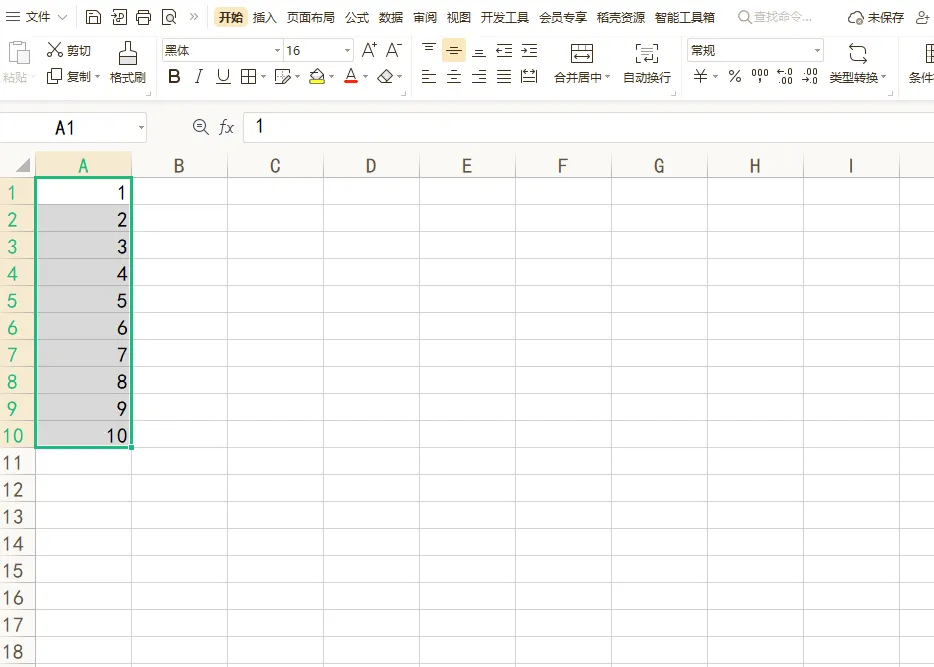This screenshot has height=667, width=934.
Task: Increase font size with A+ icon
Action: 369,51
